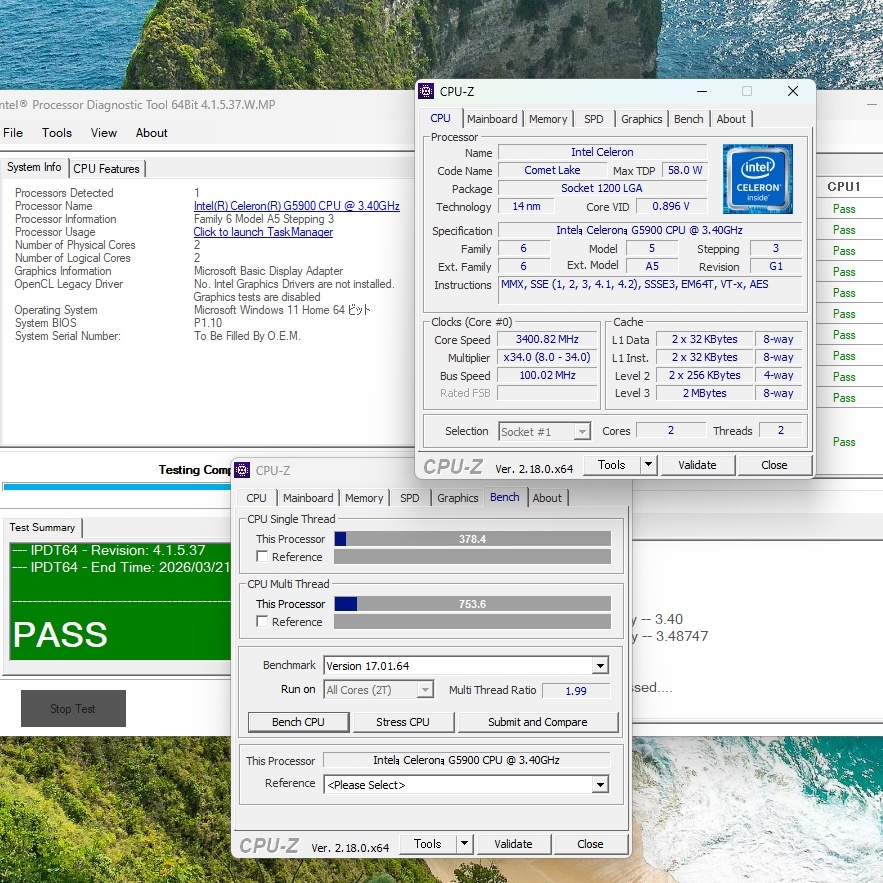The image size is (883, 883).
Task: Open the View menu in Intel Diagnostic Tool
Action: coord(104,133)
